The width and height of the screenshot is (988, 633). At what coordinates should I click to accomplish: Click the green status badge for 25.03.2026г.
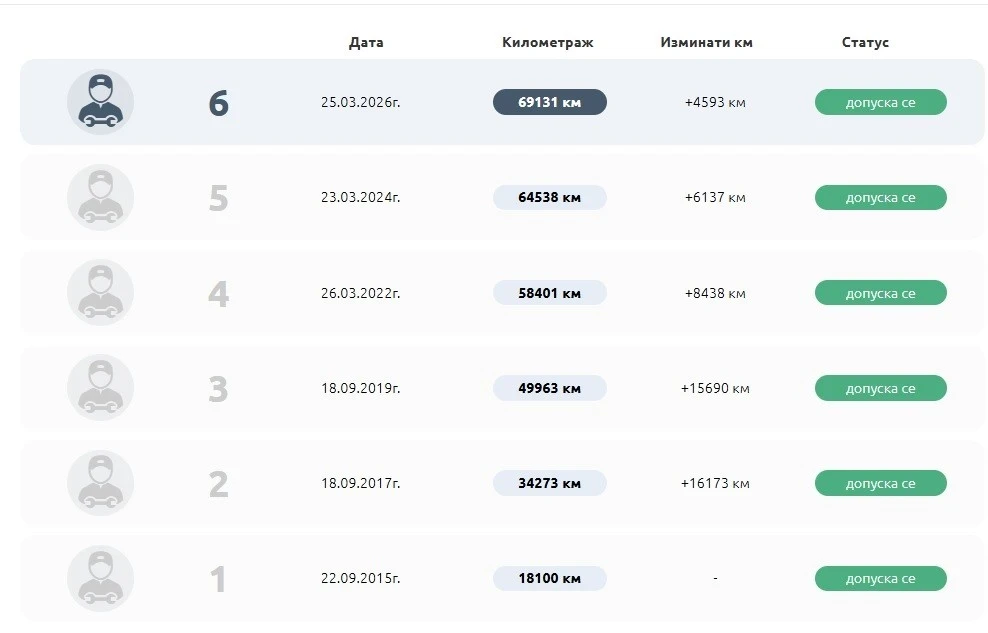(880, 102)
